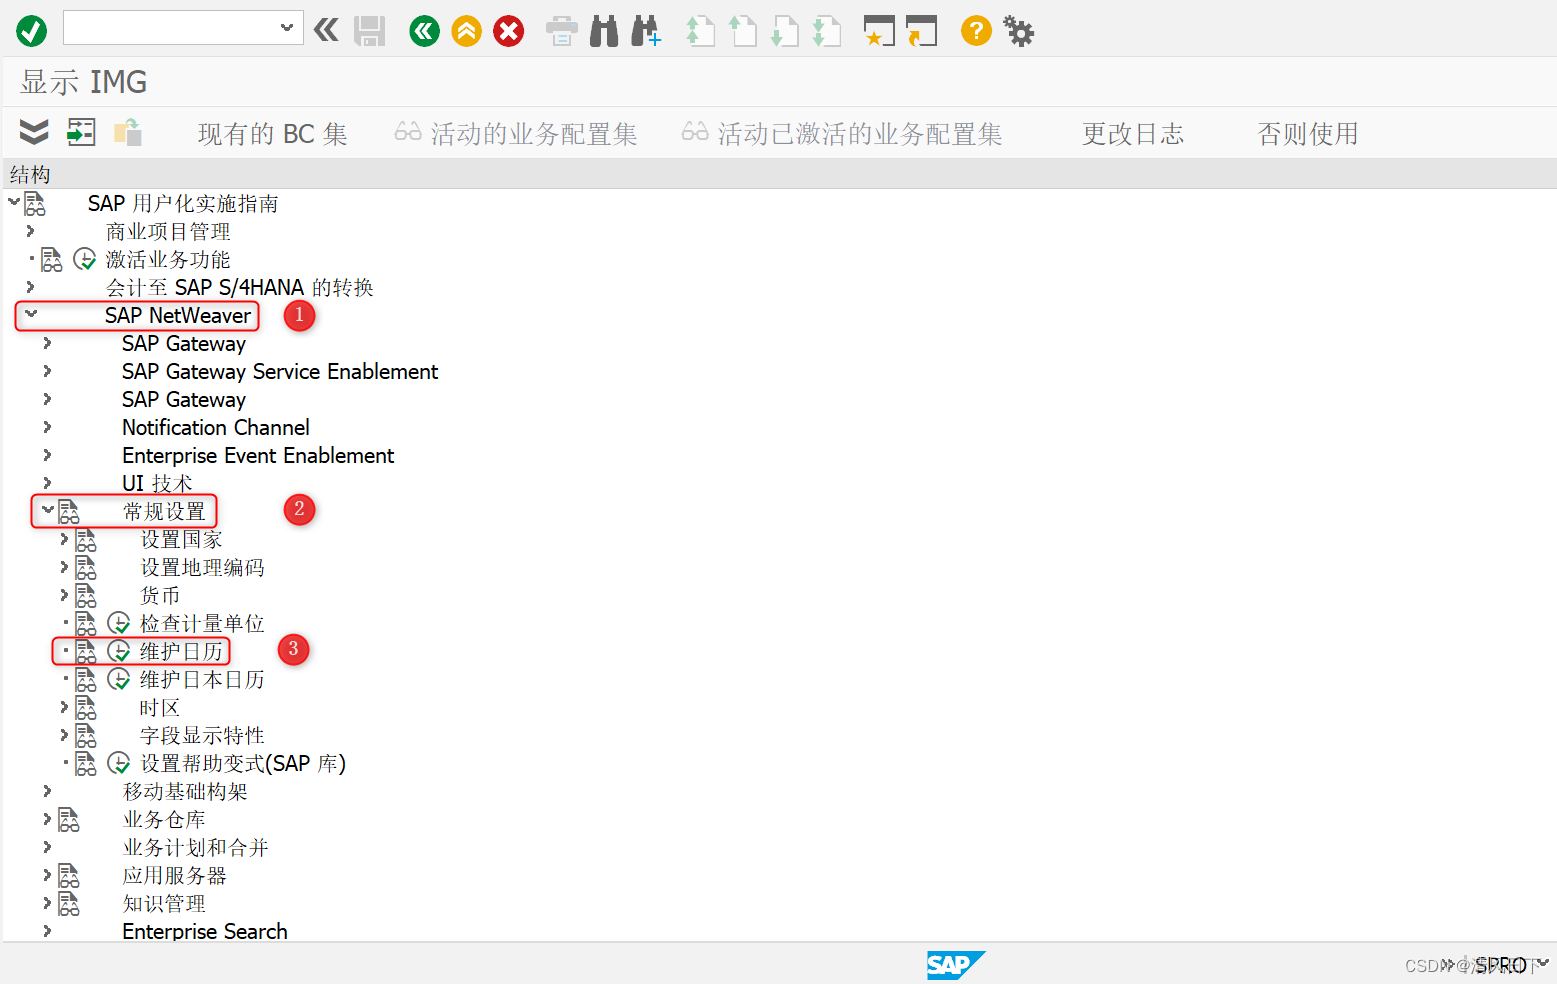1557x984 pixels.
Task: Select the 移动基础构架 tree row
Action: (x=185, y=791)
